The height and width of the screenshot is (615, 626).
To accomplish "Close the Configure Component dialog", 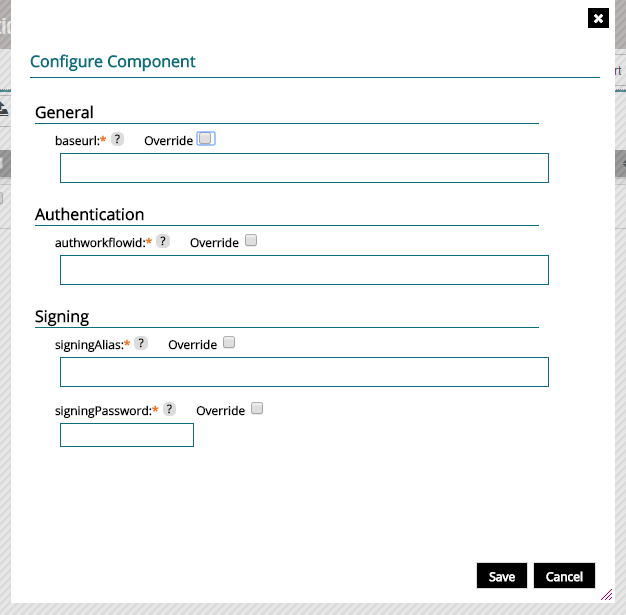I will pos(597,18).
